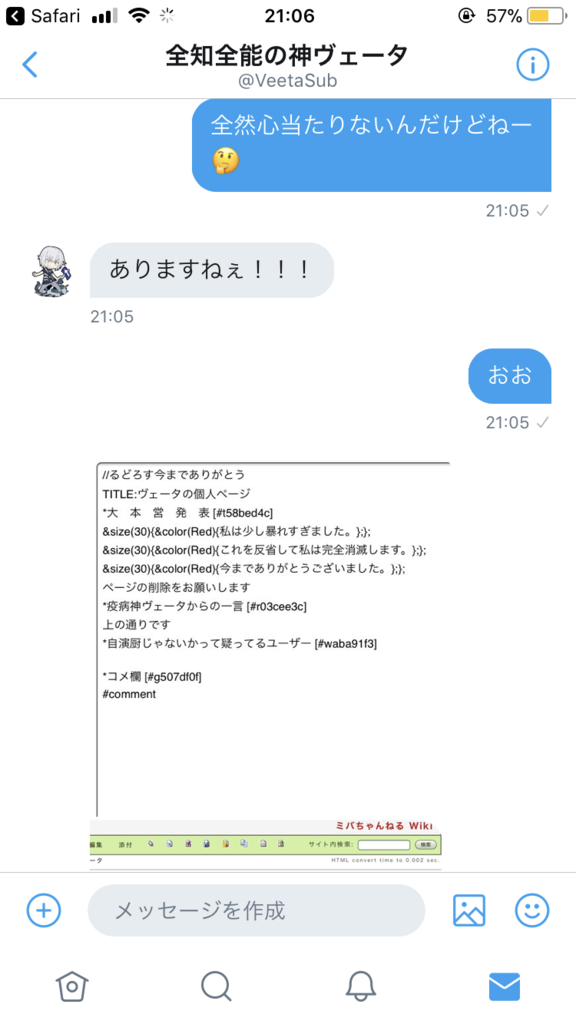
Task: Tap the おお sent message bubble
Action: tap(510, 376)
